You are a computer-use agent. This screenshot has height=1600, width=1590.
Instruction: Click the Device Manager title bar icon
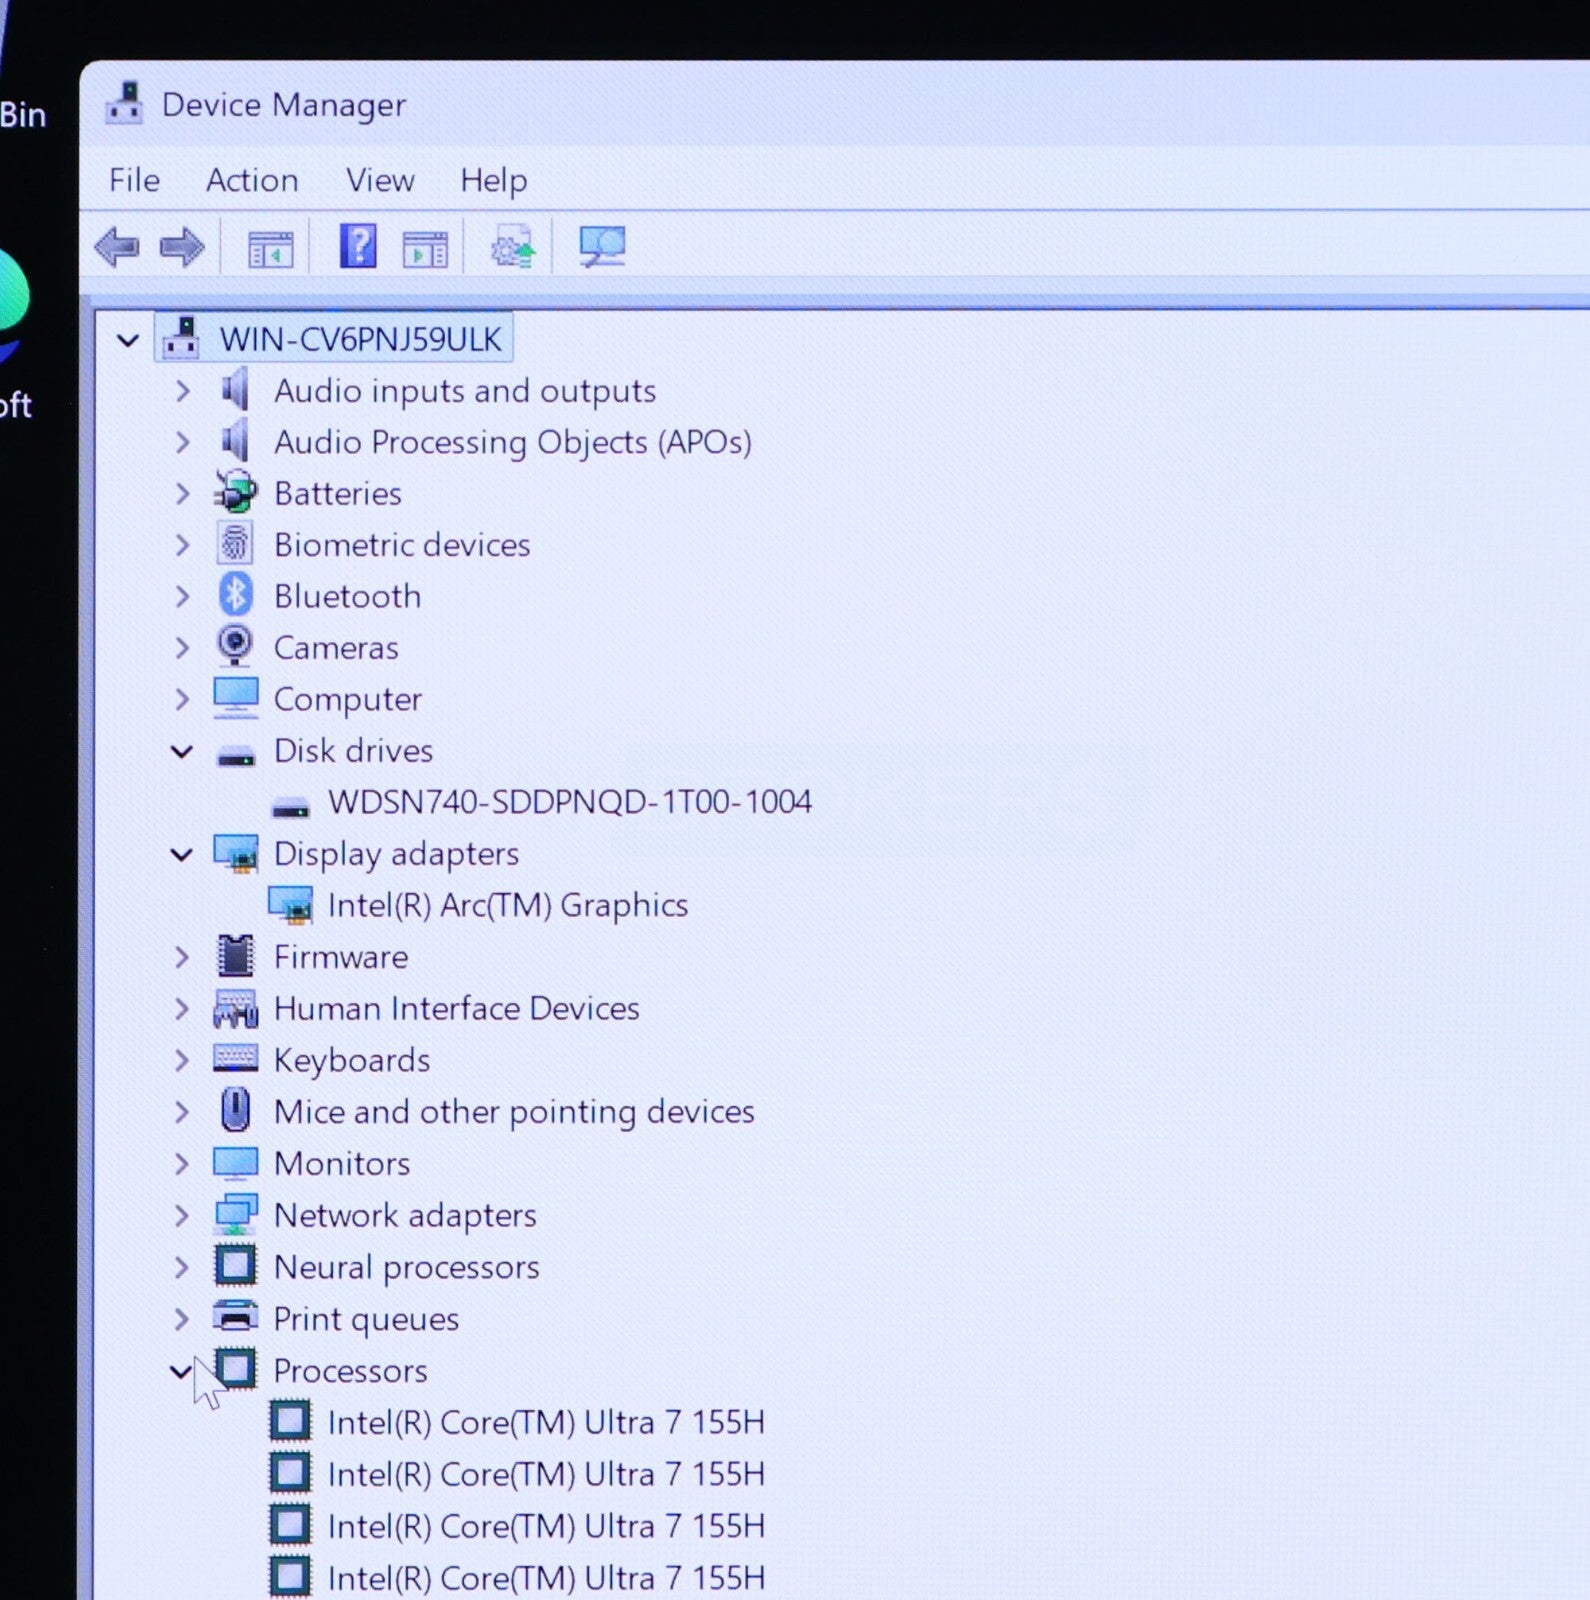(x=124, y=103)
